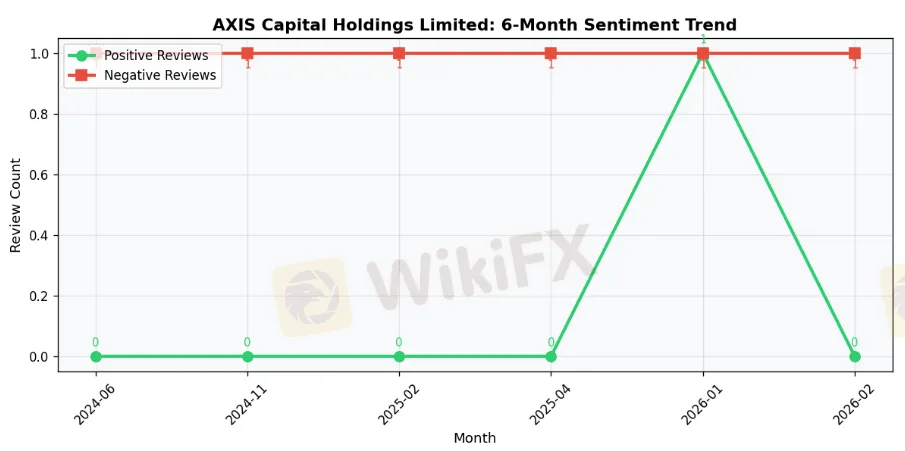Click the red marker at 2024-11
This screenshot has height=451, width=905.
247,53
